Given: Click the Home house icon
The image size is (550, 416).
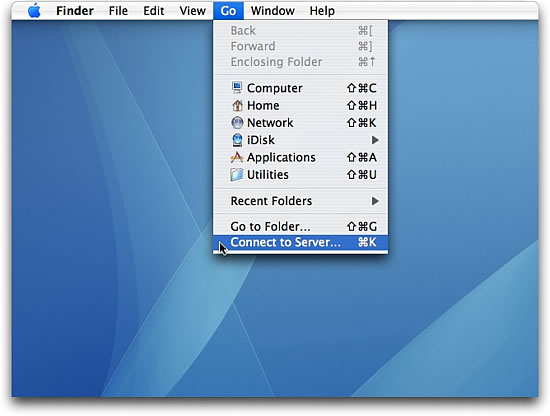Looking at the screenshot, I should tap(237, 105).
